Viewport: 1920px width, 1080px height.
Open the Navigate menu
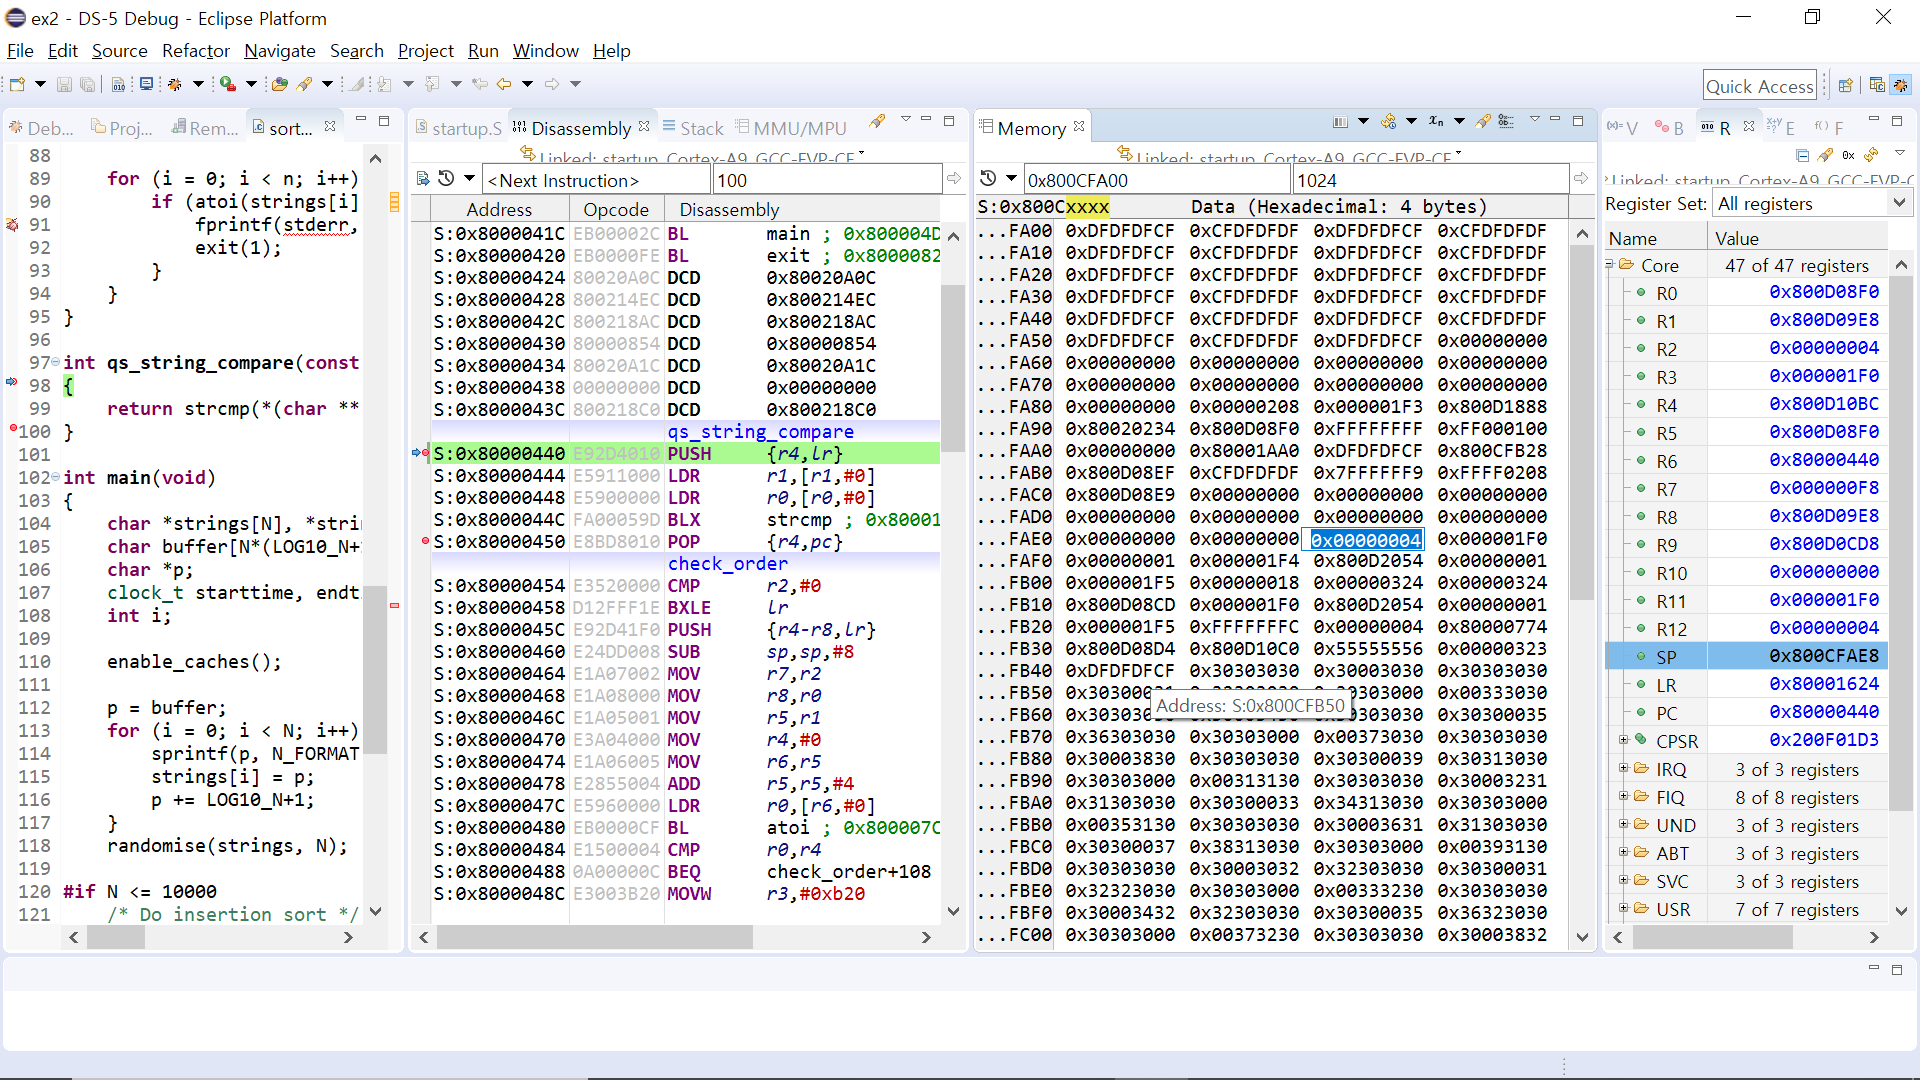pyautogui.click(x=279, y=51)
